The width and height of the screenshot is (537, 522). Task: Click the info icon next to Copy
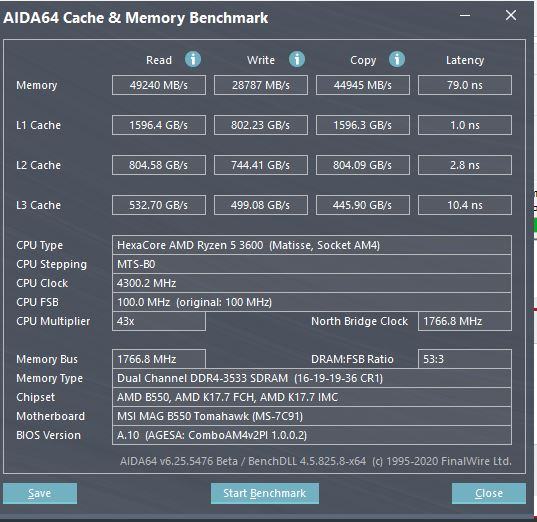coord(397,59)
